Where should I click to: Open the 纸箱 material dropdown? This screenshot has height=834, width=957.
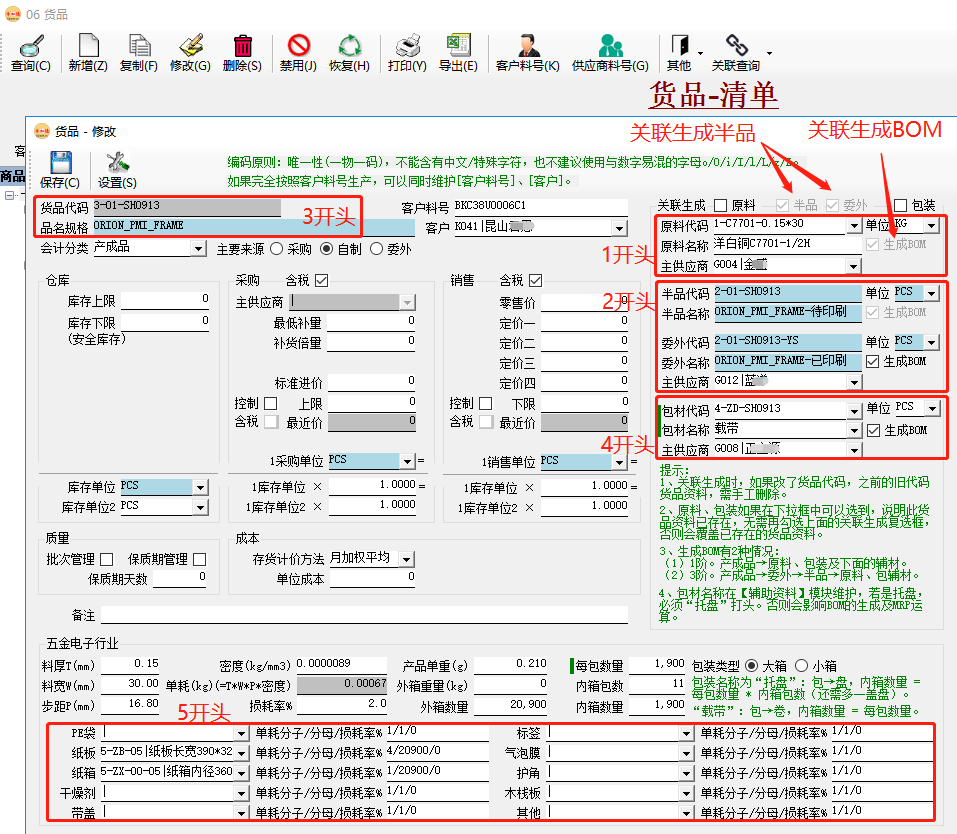click(x=242, y=774)
